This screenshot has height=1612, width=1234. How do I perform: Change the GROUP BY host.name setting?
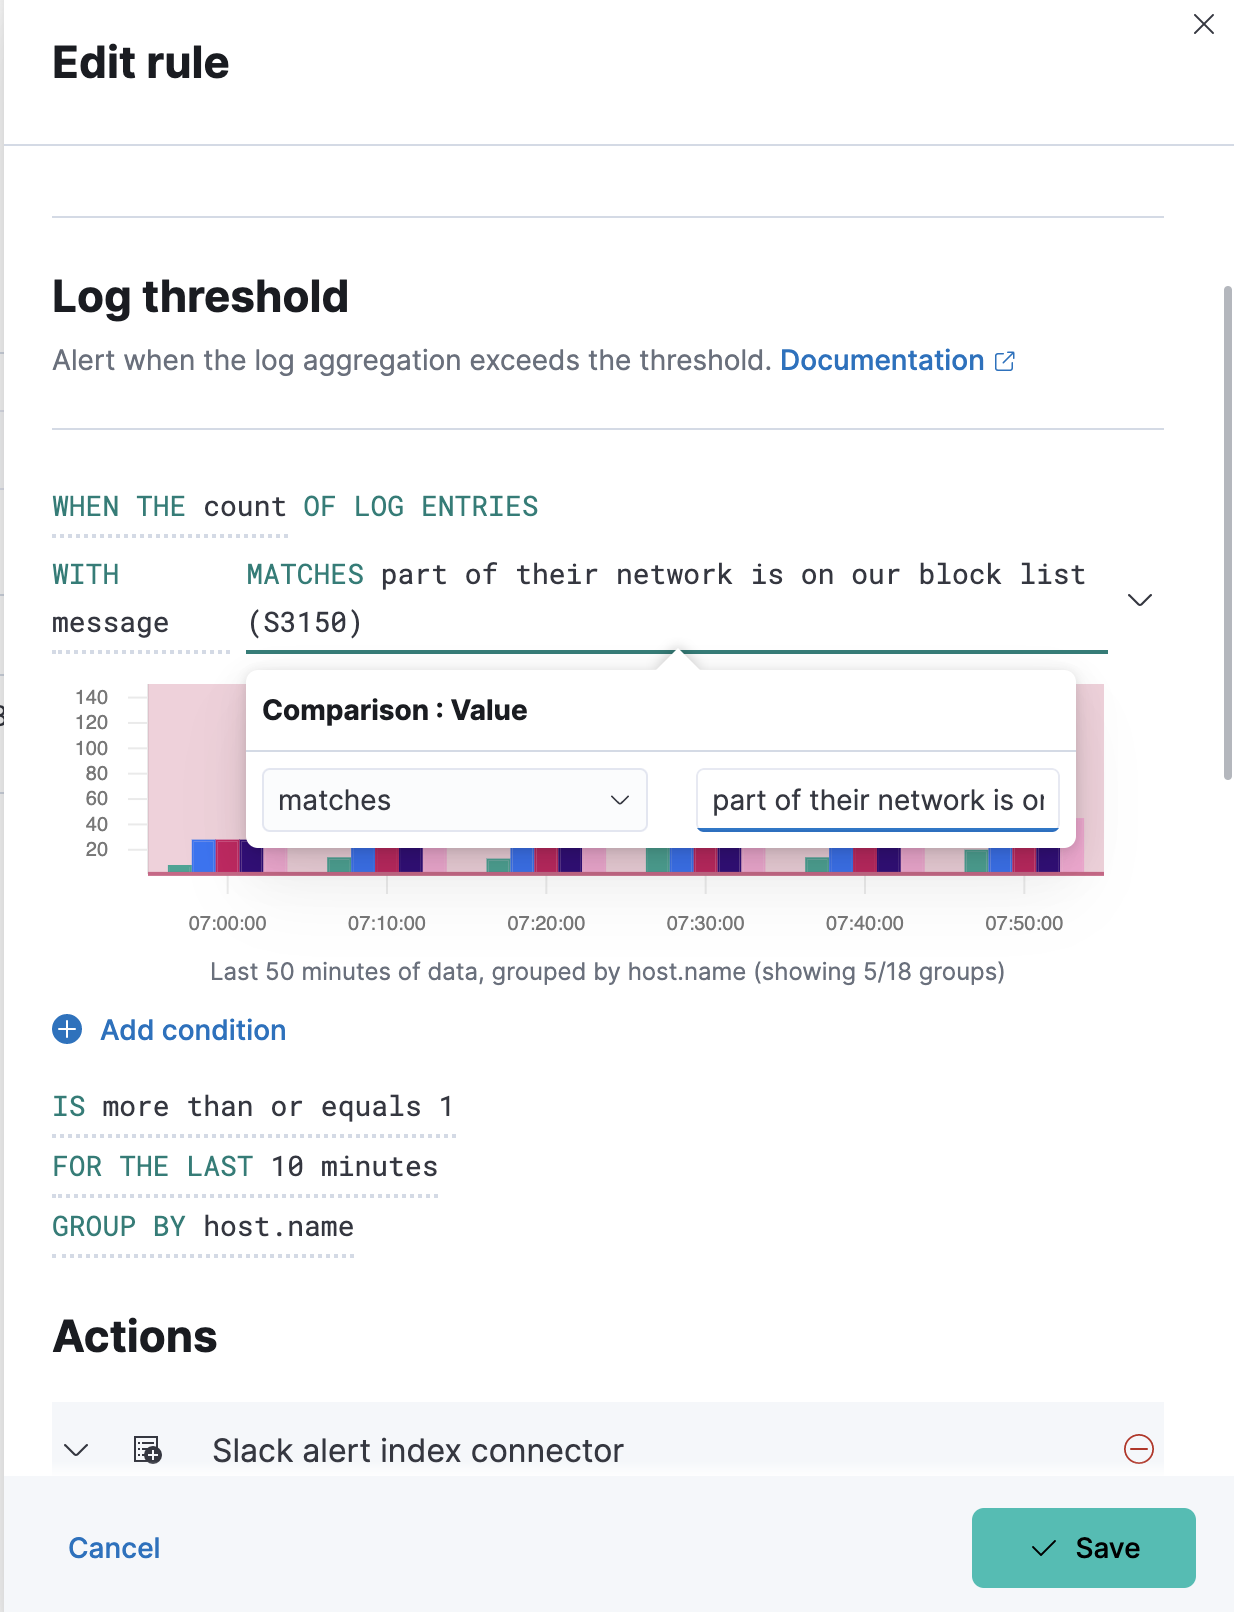point(203,1227)
